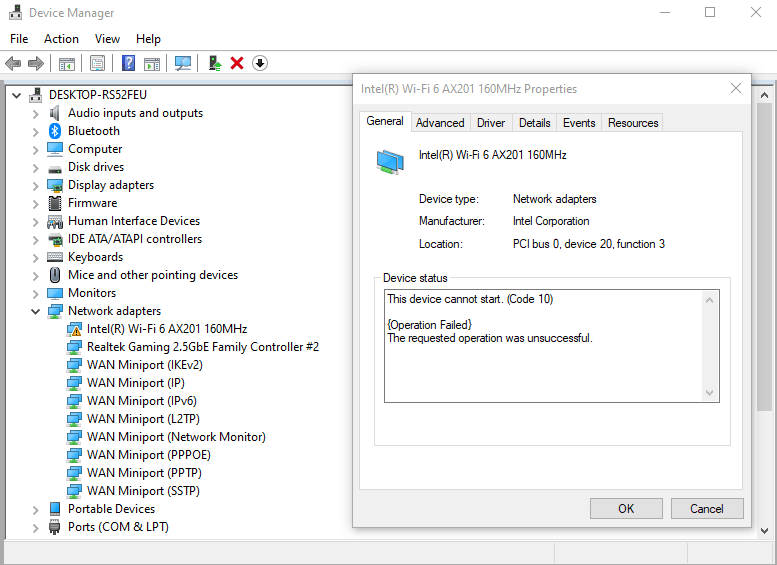Click the DESKTOP-RS52FEU computer icon
Image resolution: width=777 pixels, height=565 pixels.
[36, 95]
